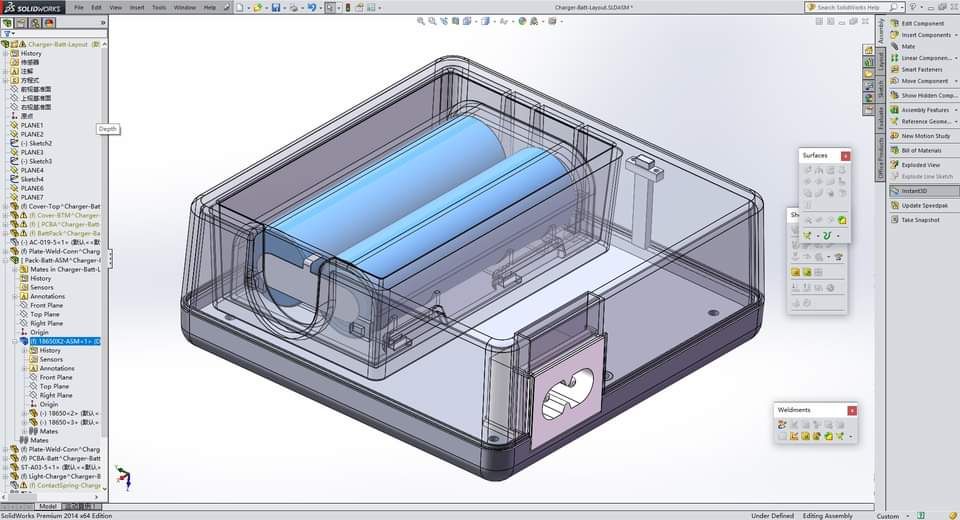Screen dimensions: 960x520
Task: Click the Open file icon
Action: tap(258, 7)
